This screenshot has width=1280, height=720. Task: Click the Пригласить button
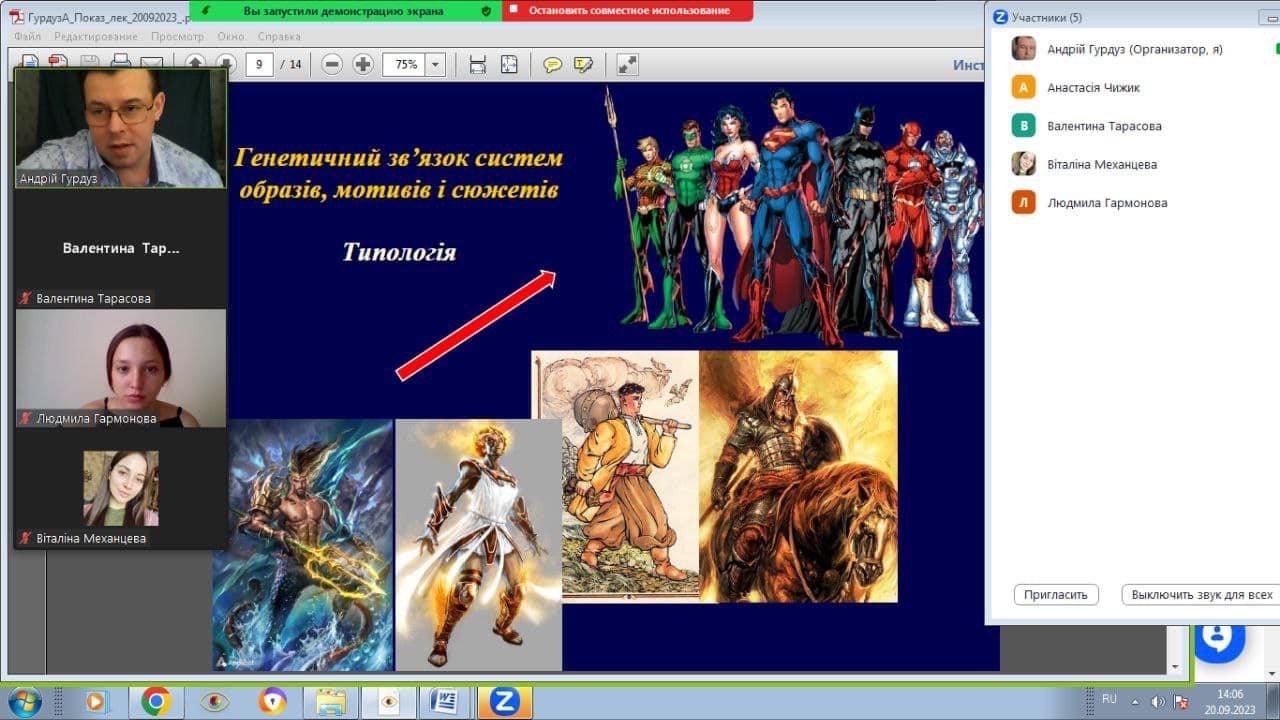point(1055,595)
